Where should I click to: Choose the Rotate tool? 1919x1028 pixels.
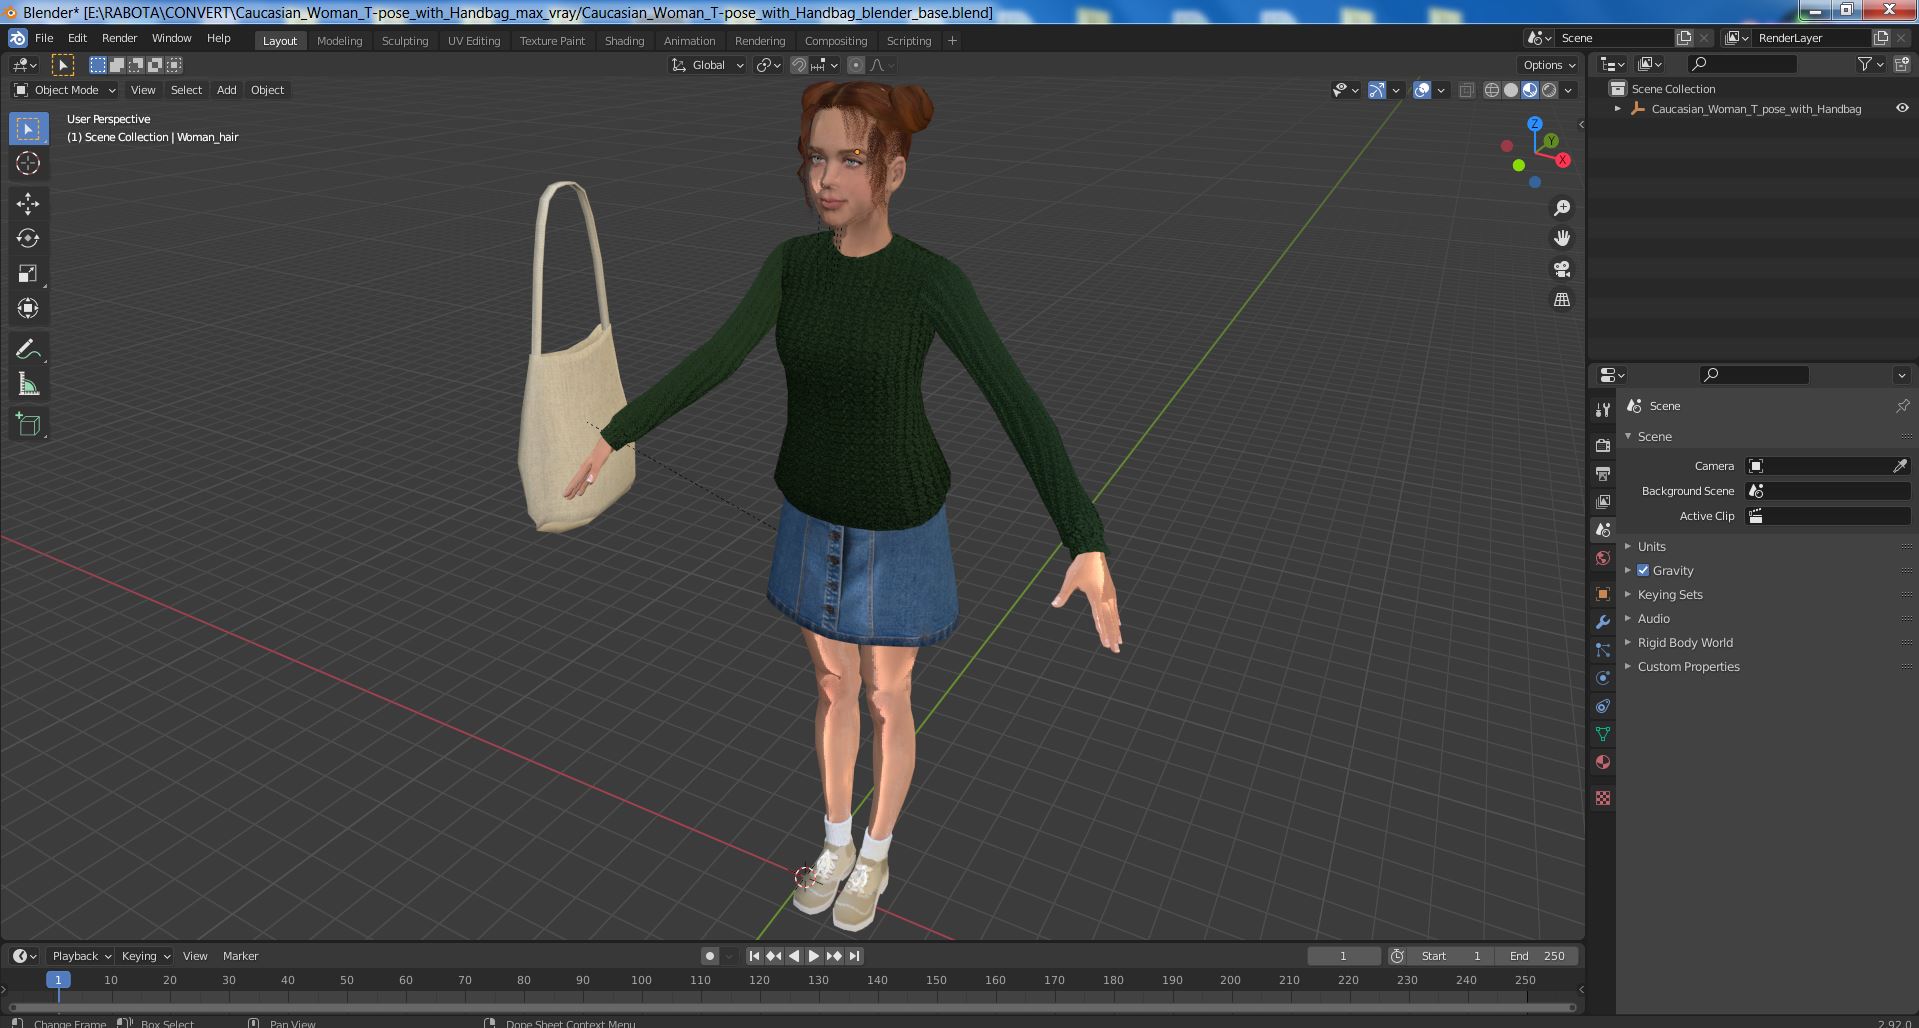(x=28, y=238)
